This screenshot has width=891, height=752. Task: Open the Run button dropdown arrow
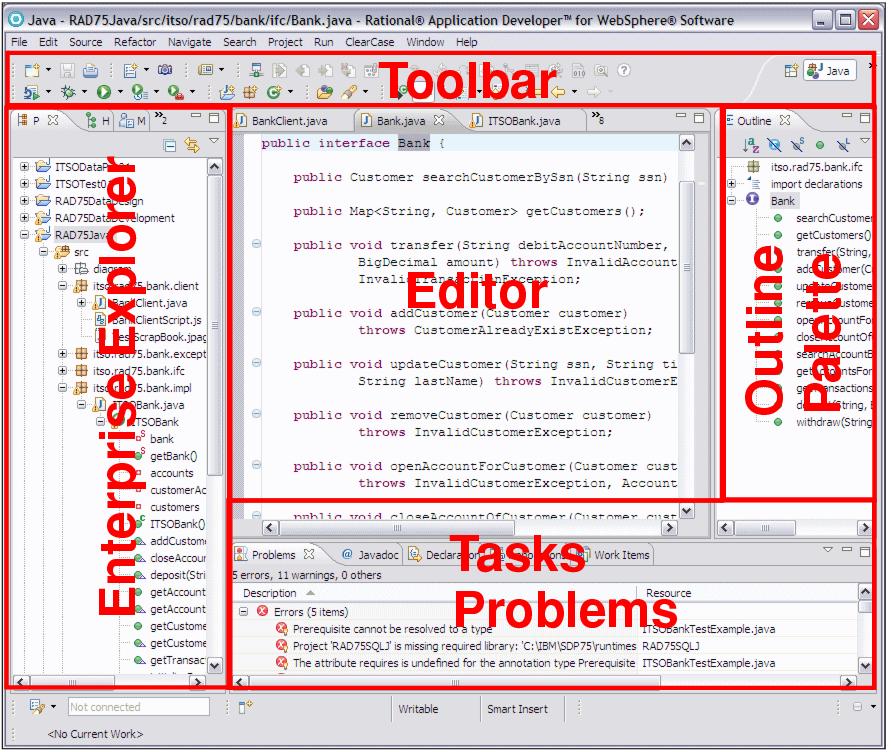[120, 92]
